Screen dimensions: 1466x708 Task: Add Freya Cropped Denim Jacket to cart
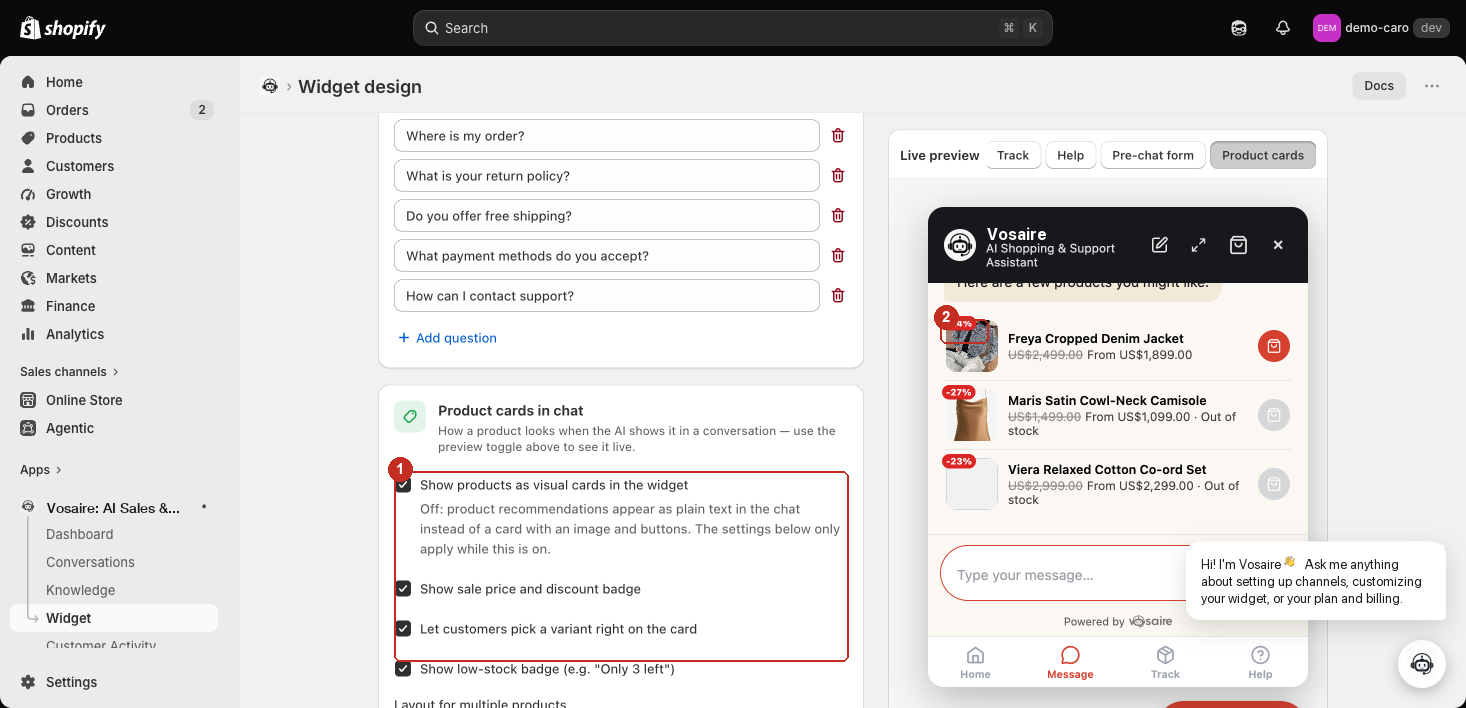pyautogui.click(x=1274, y=346)
